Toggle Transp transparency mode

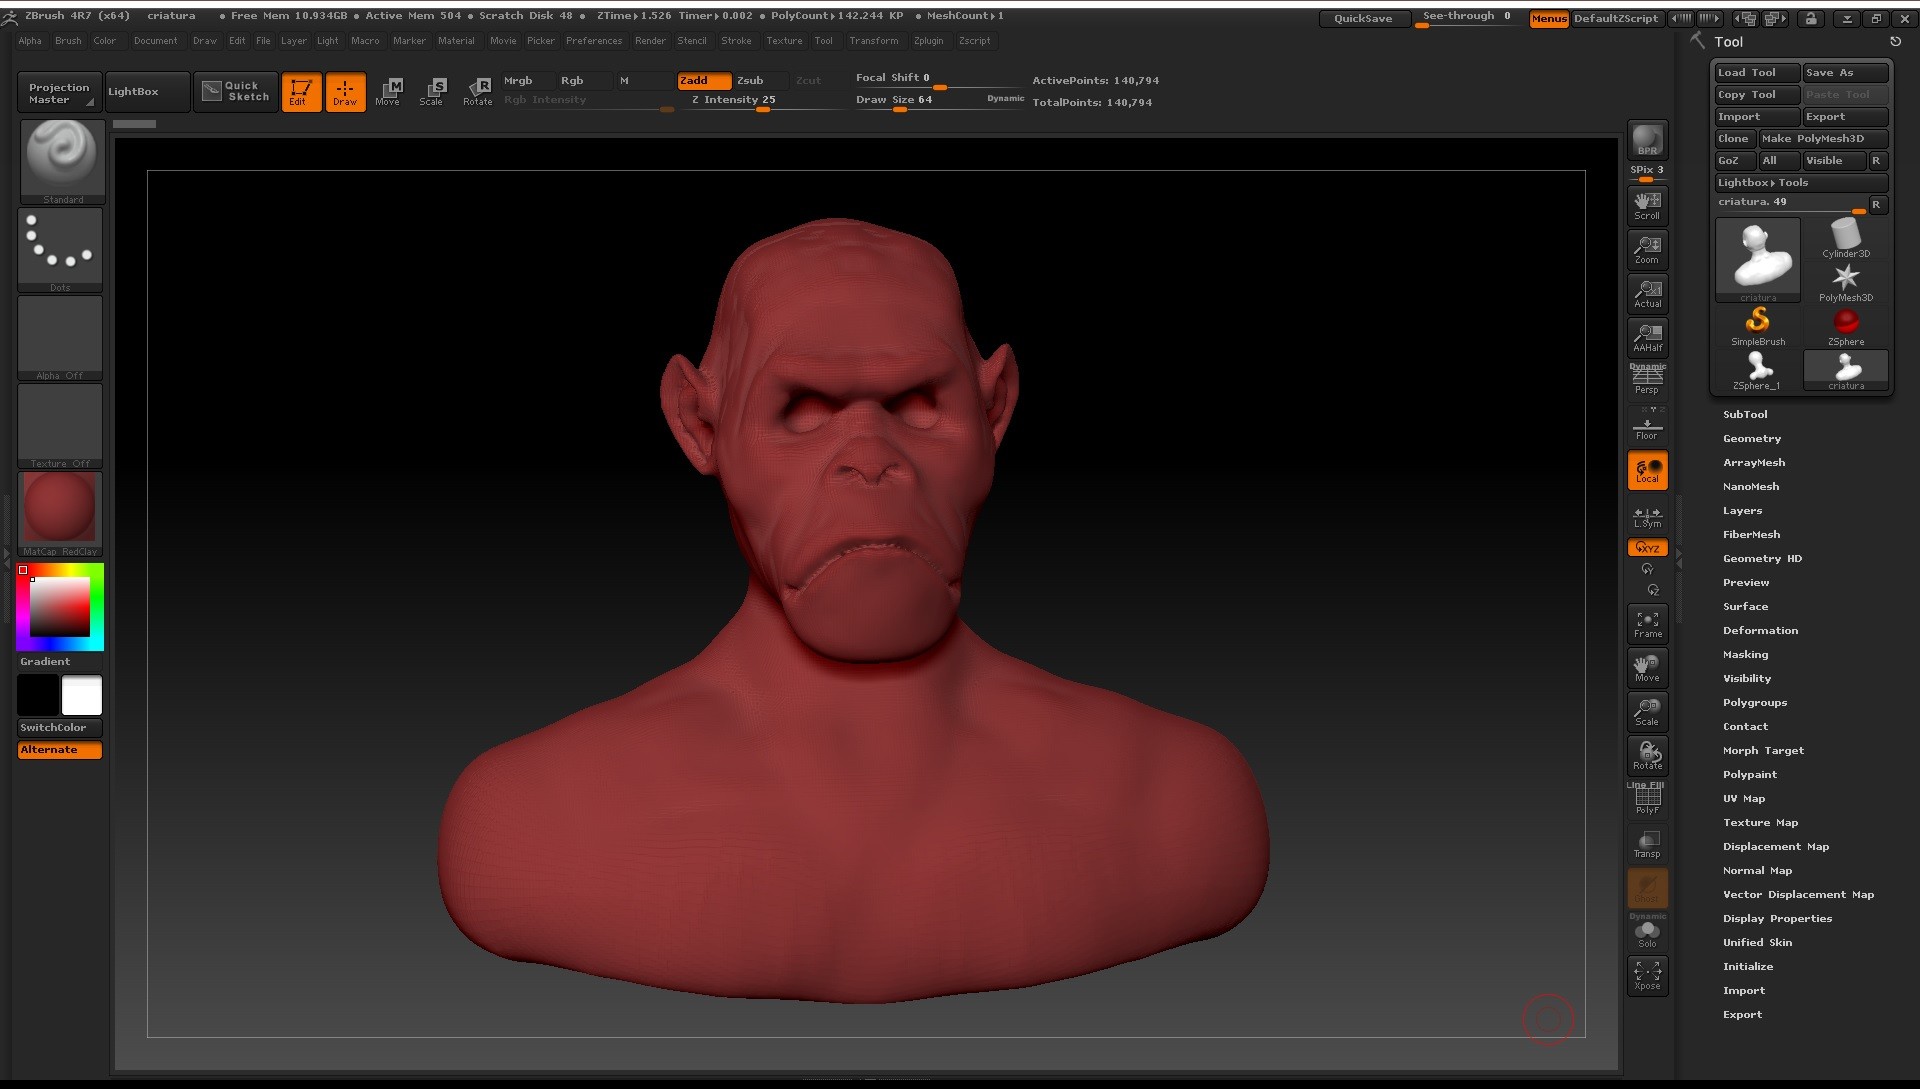tap(1646, 840)
